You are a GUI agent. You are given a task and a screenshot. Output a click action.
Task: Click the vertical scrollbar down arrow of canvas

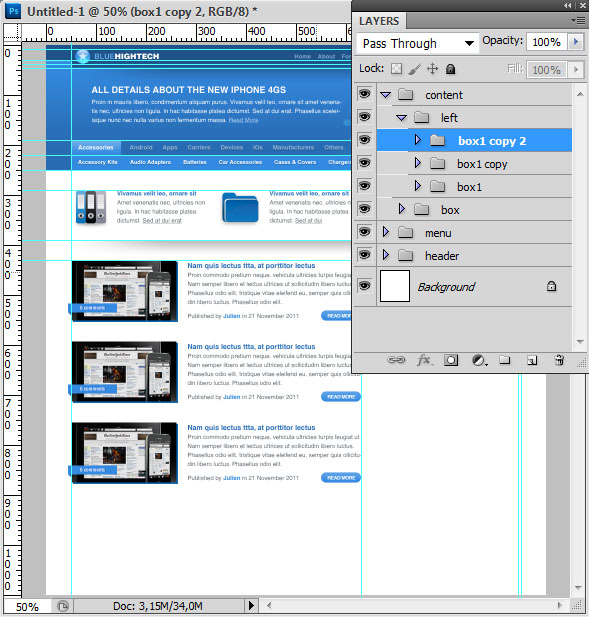(578, 588)
